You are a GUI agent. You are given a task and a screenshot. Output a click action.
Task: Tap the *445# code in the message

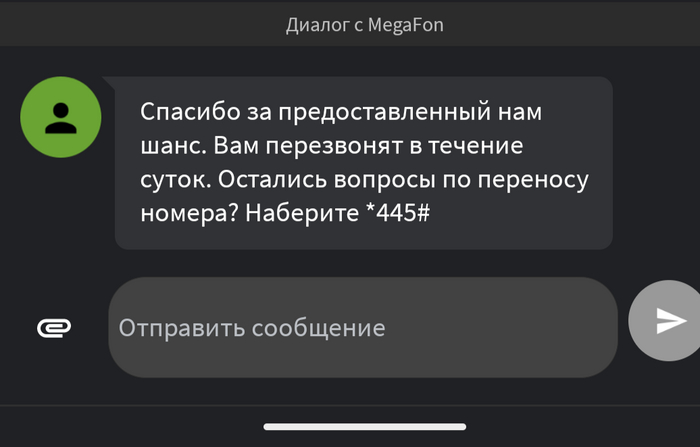tap(397, 213)
